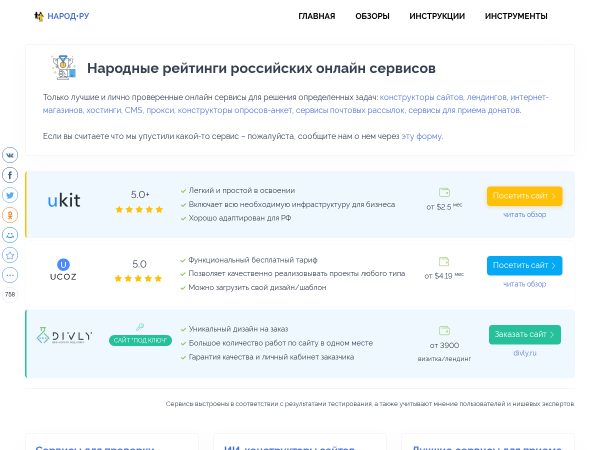
Task: Share page on VK social icon
Action: 10,155
